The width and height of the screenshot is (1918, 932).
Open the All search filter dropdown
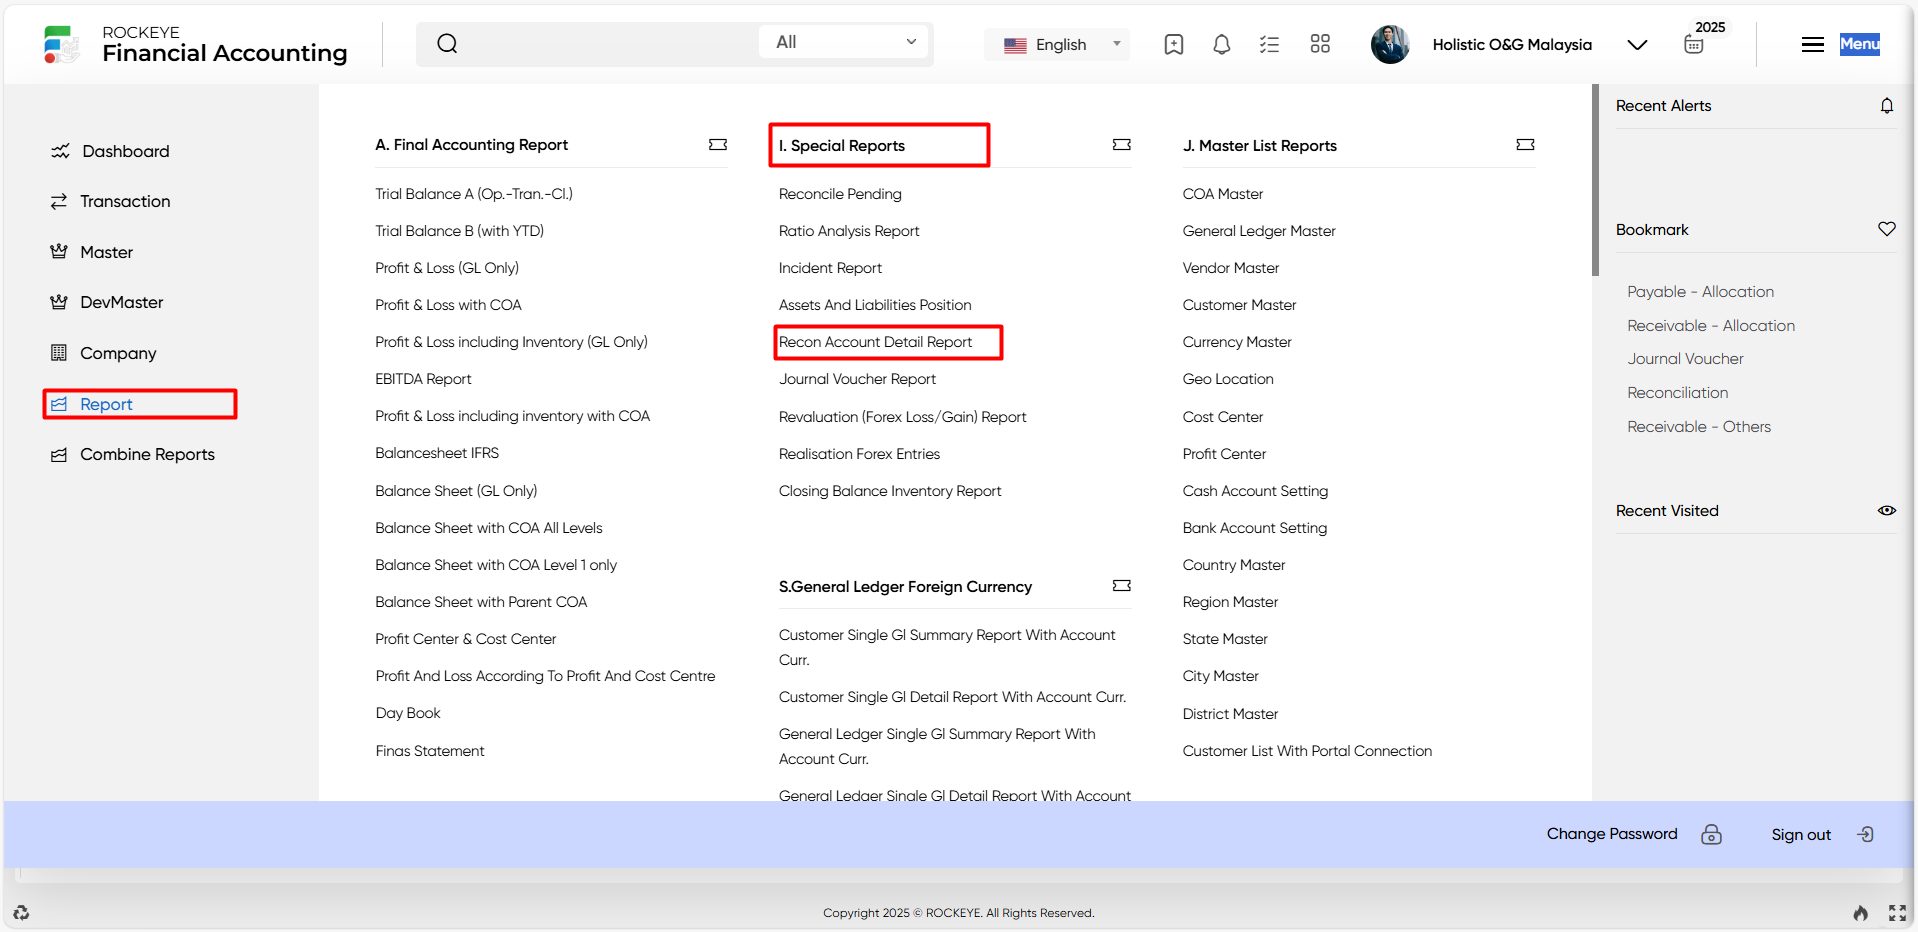click(x=845, y=42)
